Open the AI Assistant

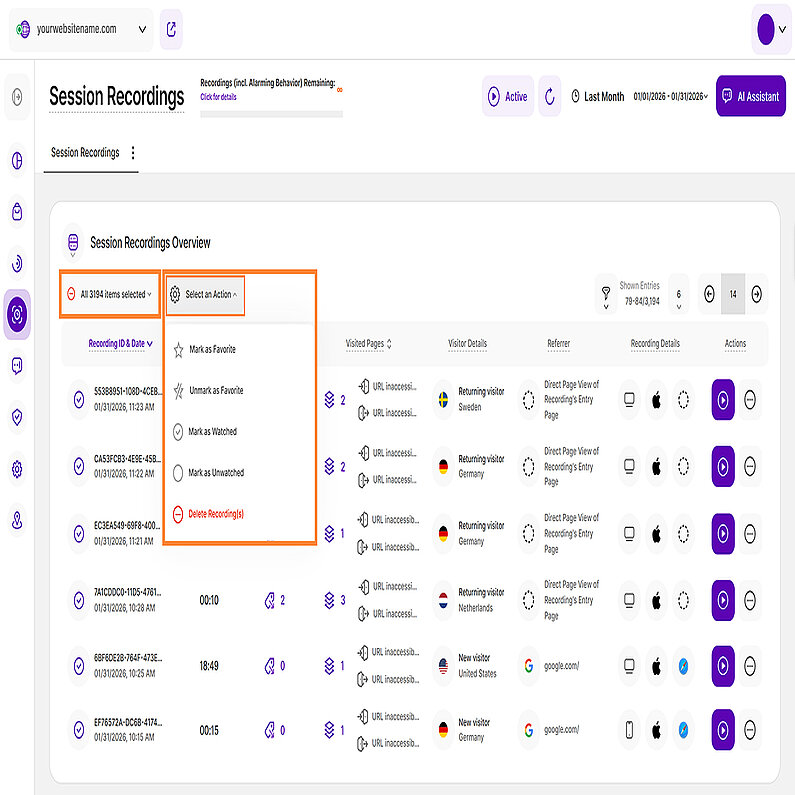click(750, 96)
